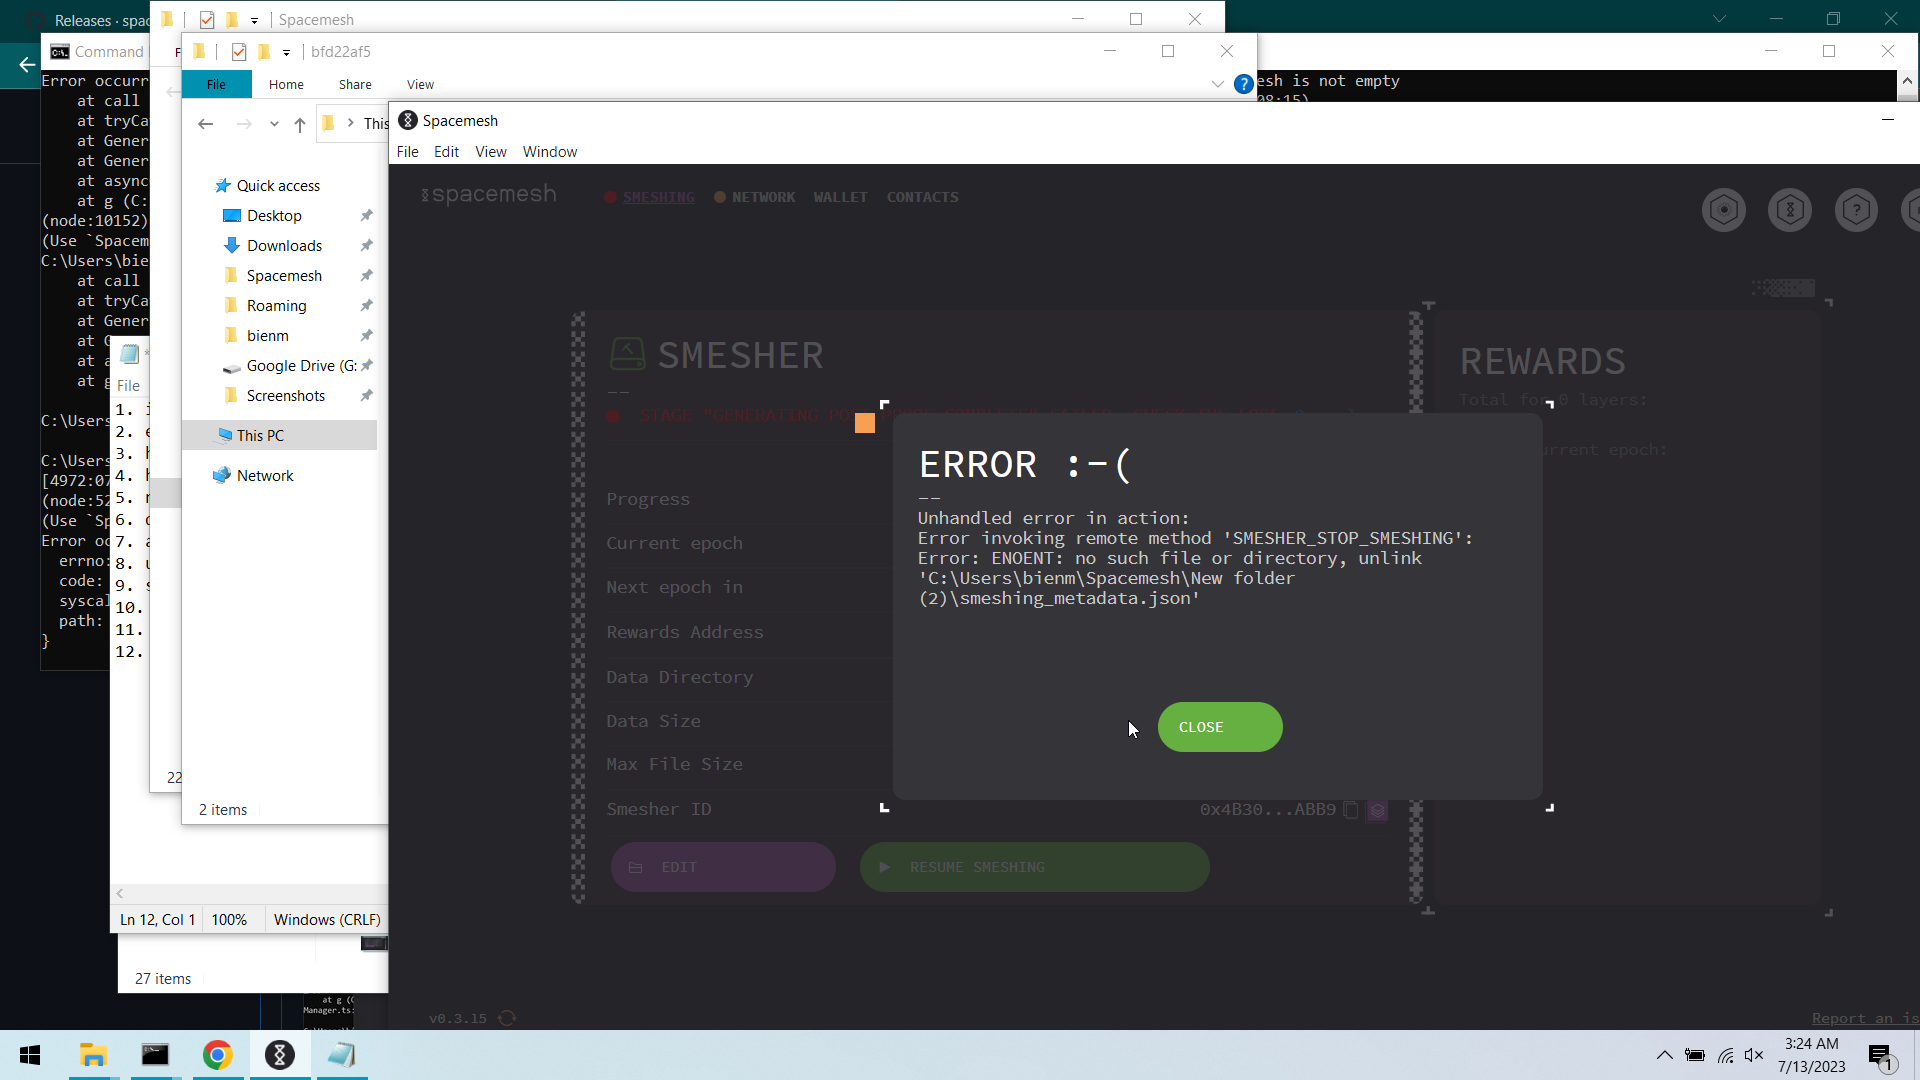Close the ERROR dialog with CLOSE button
Screen dimensions: 1920x1080
click(x=1218, y=727)
